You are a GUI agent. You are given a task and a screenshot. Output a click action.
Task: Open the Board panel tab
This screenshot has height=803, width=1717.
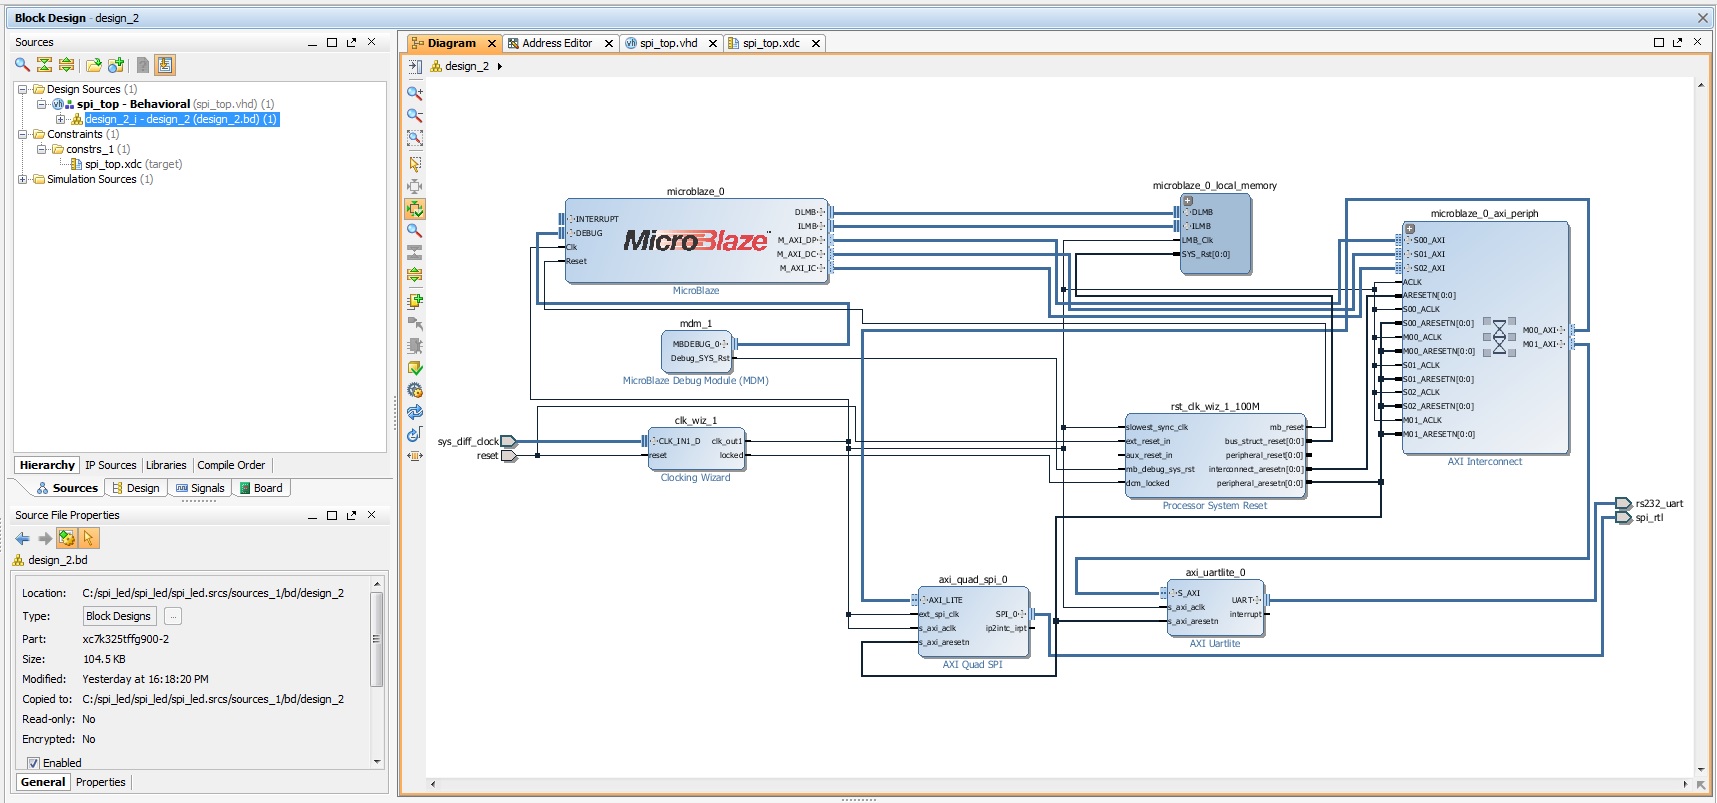point(261,488)
